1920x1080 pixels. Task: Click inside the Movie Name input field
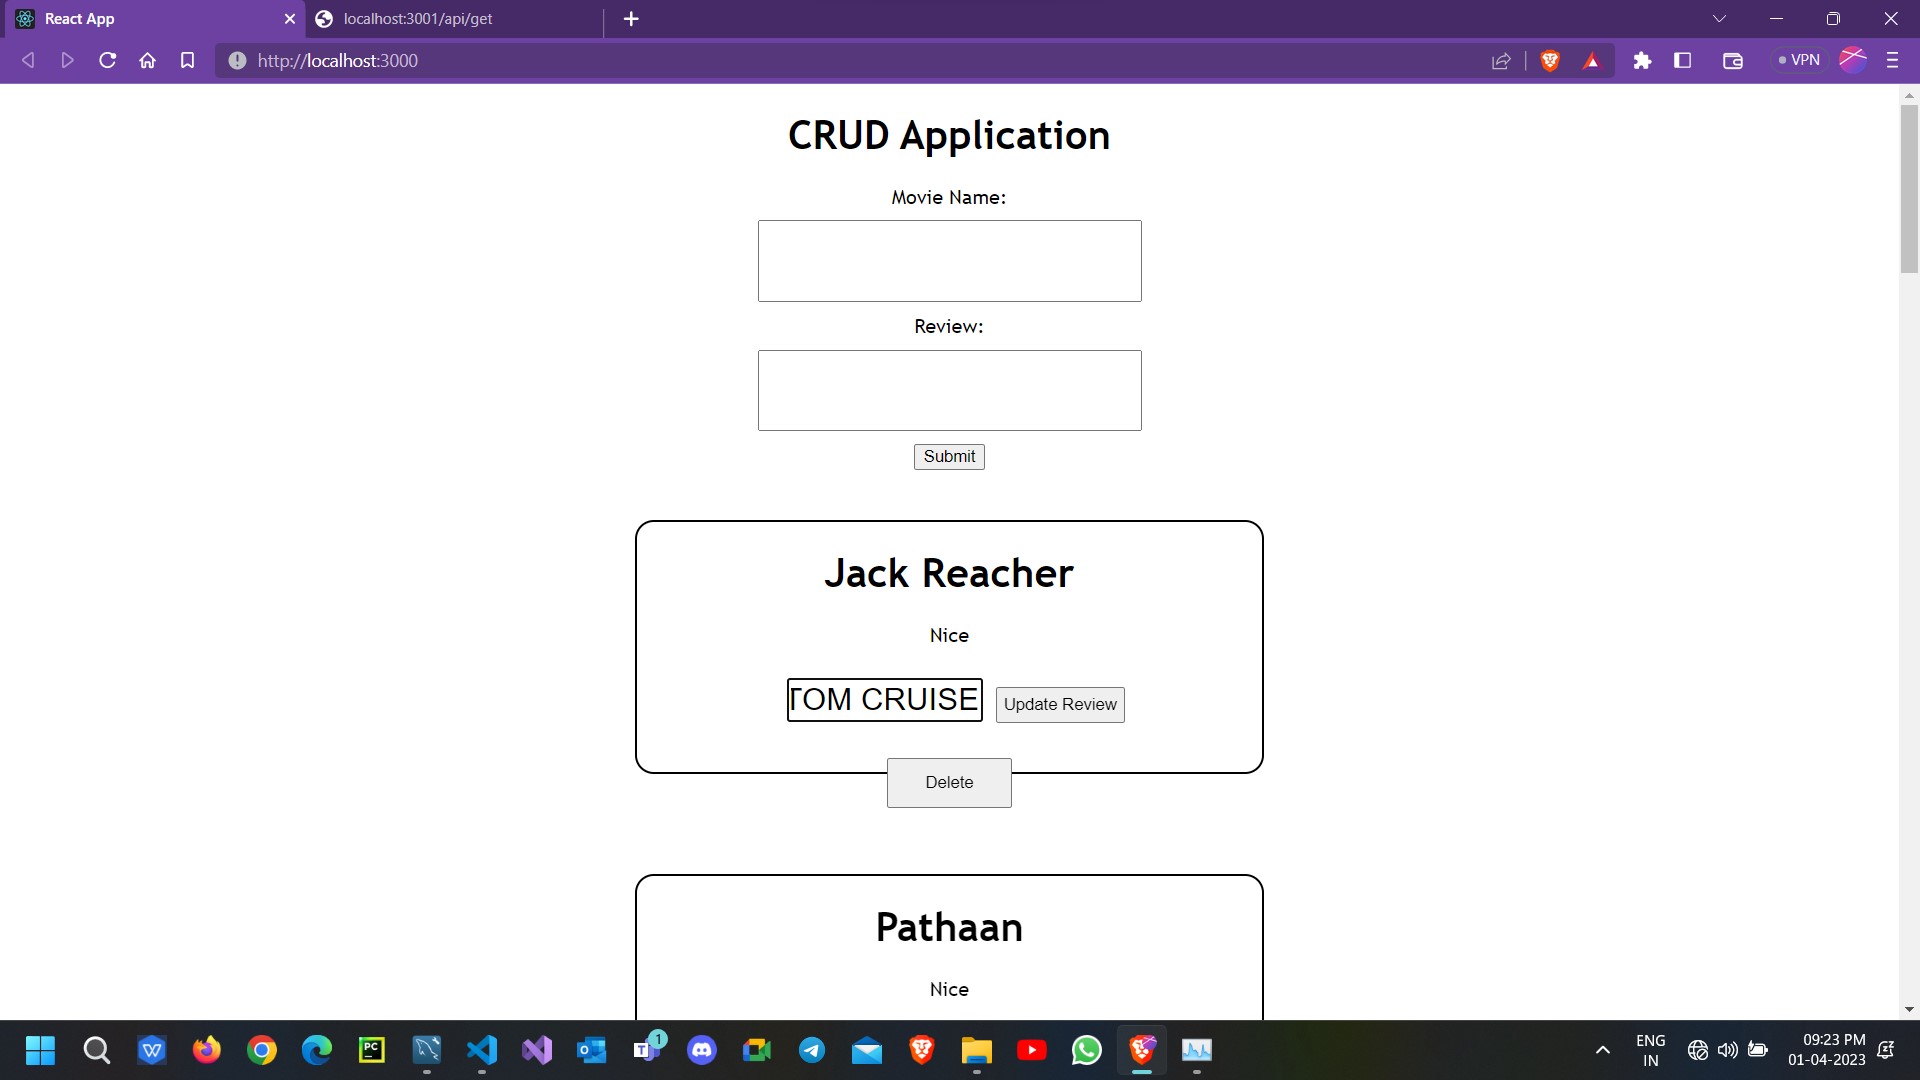[x=948, y=261]
